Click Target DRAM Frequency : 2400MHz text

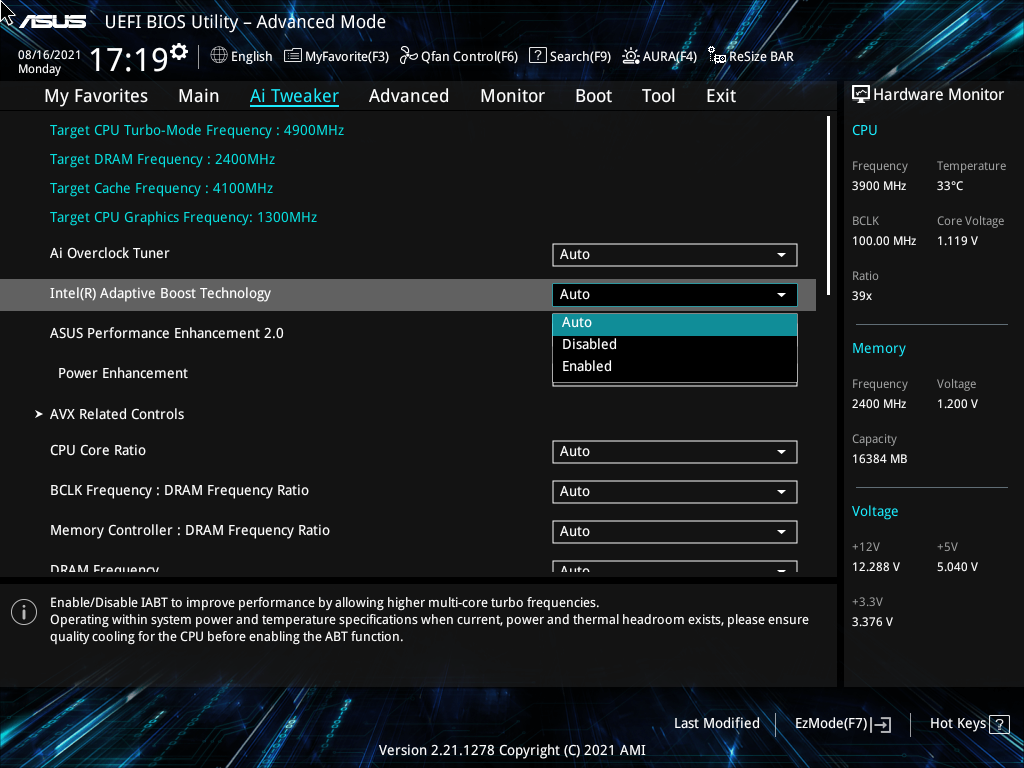(162, 159)
